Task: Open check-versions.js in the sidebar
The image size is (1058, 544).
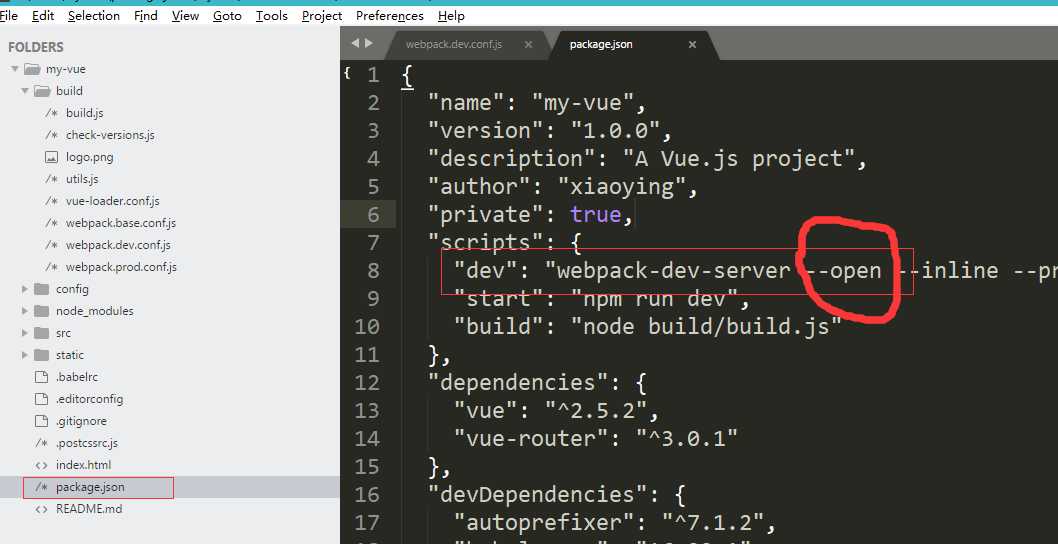Action: (x=110, y=135)
